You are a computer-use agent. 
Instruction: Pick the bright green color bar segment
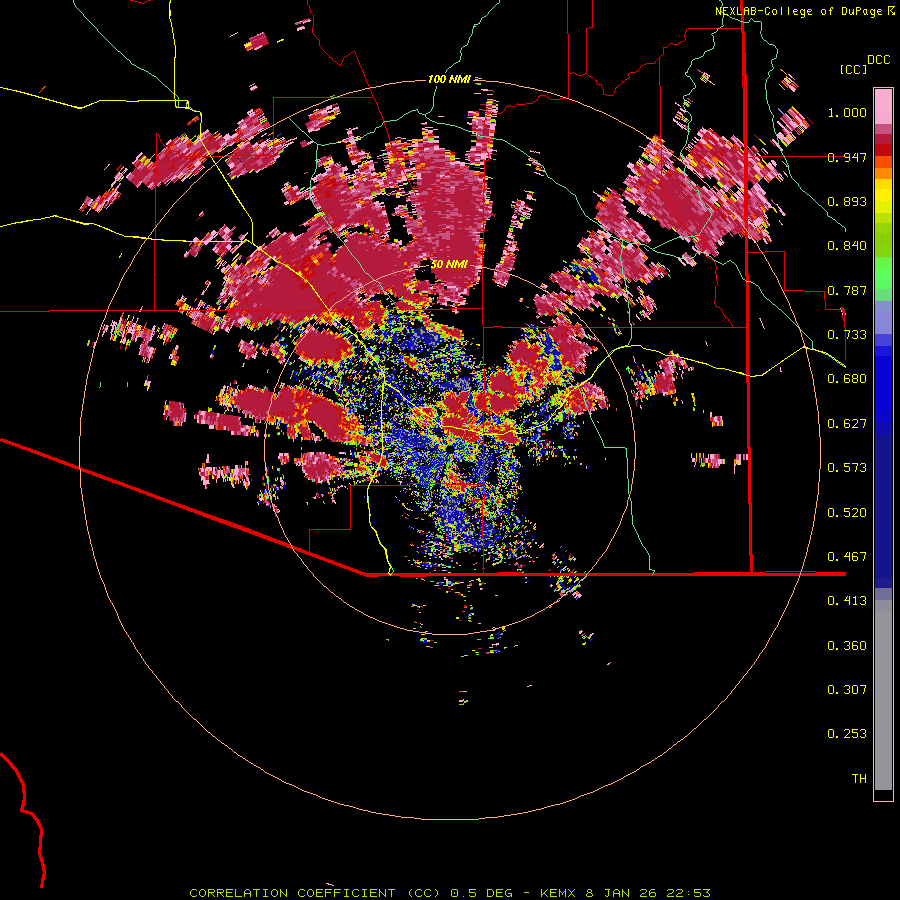point(883,273)
